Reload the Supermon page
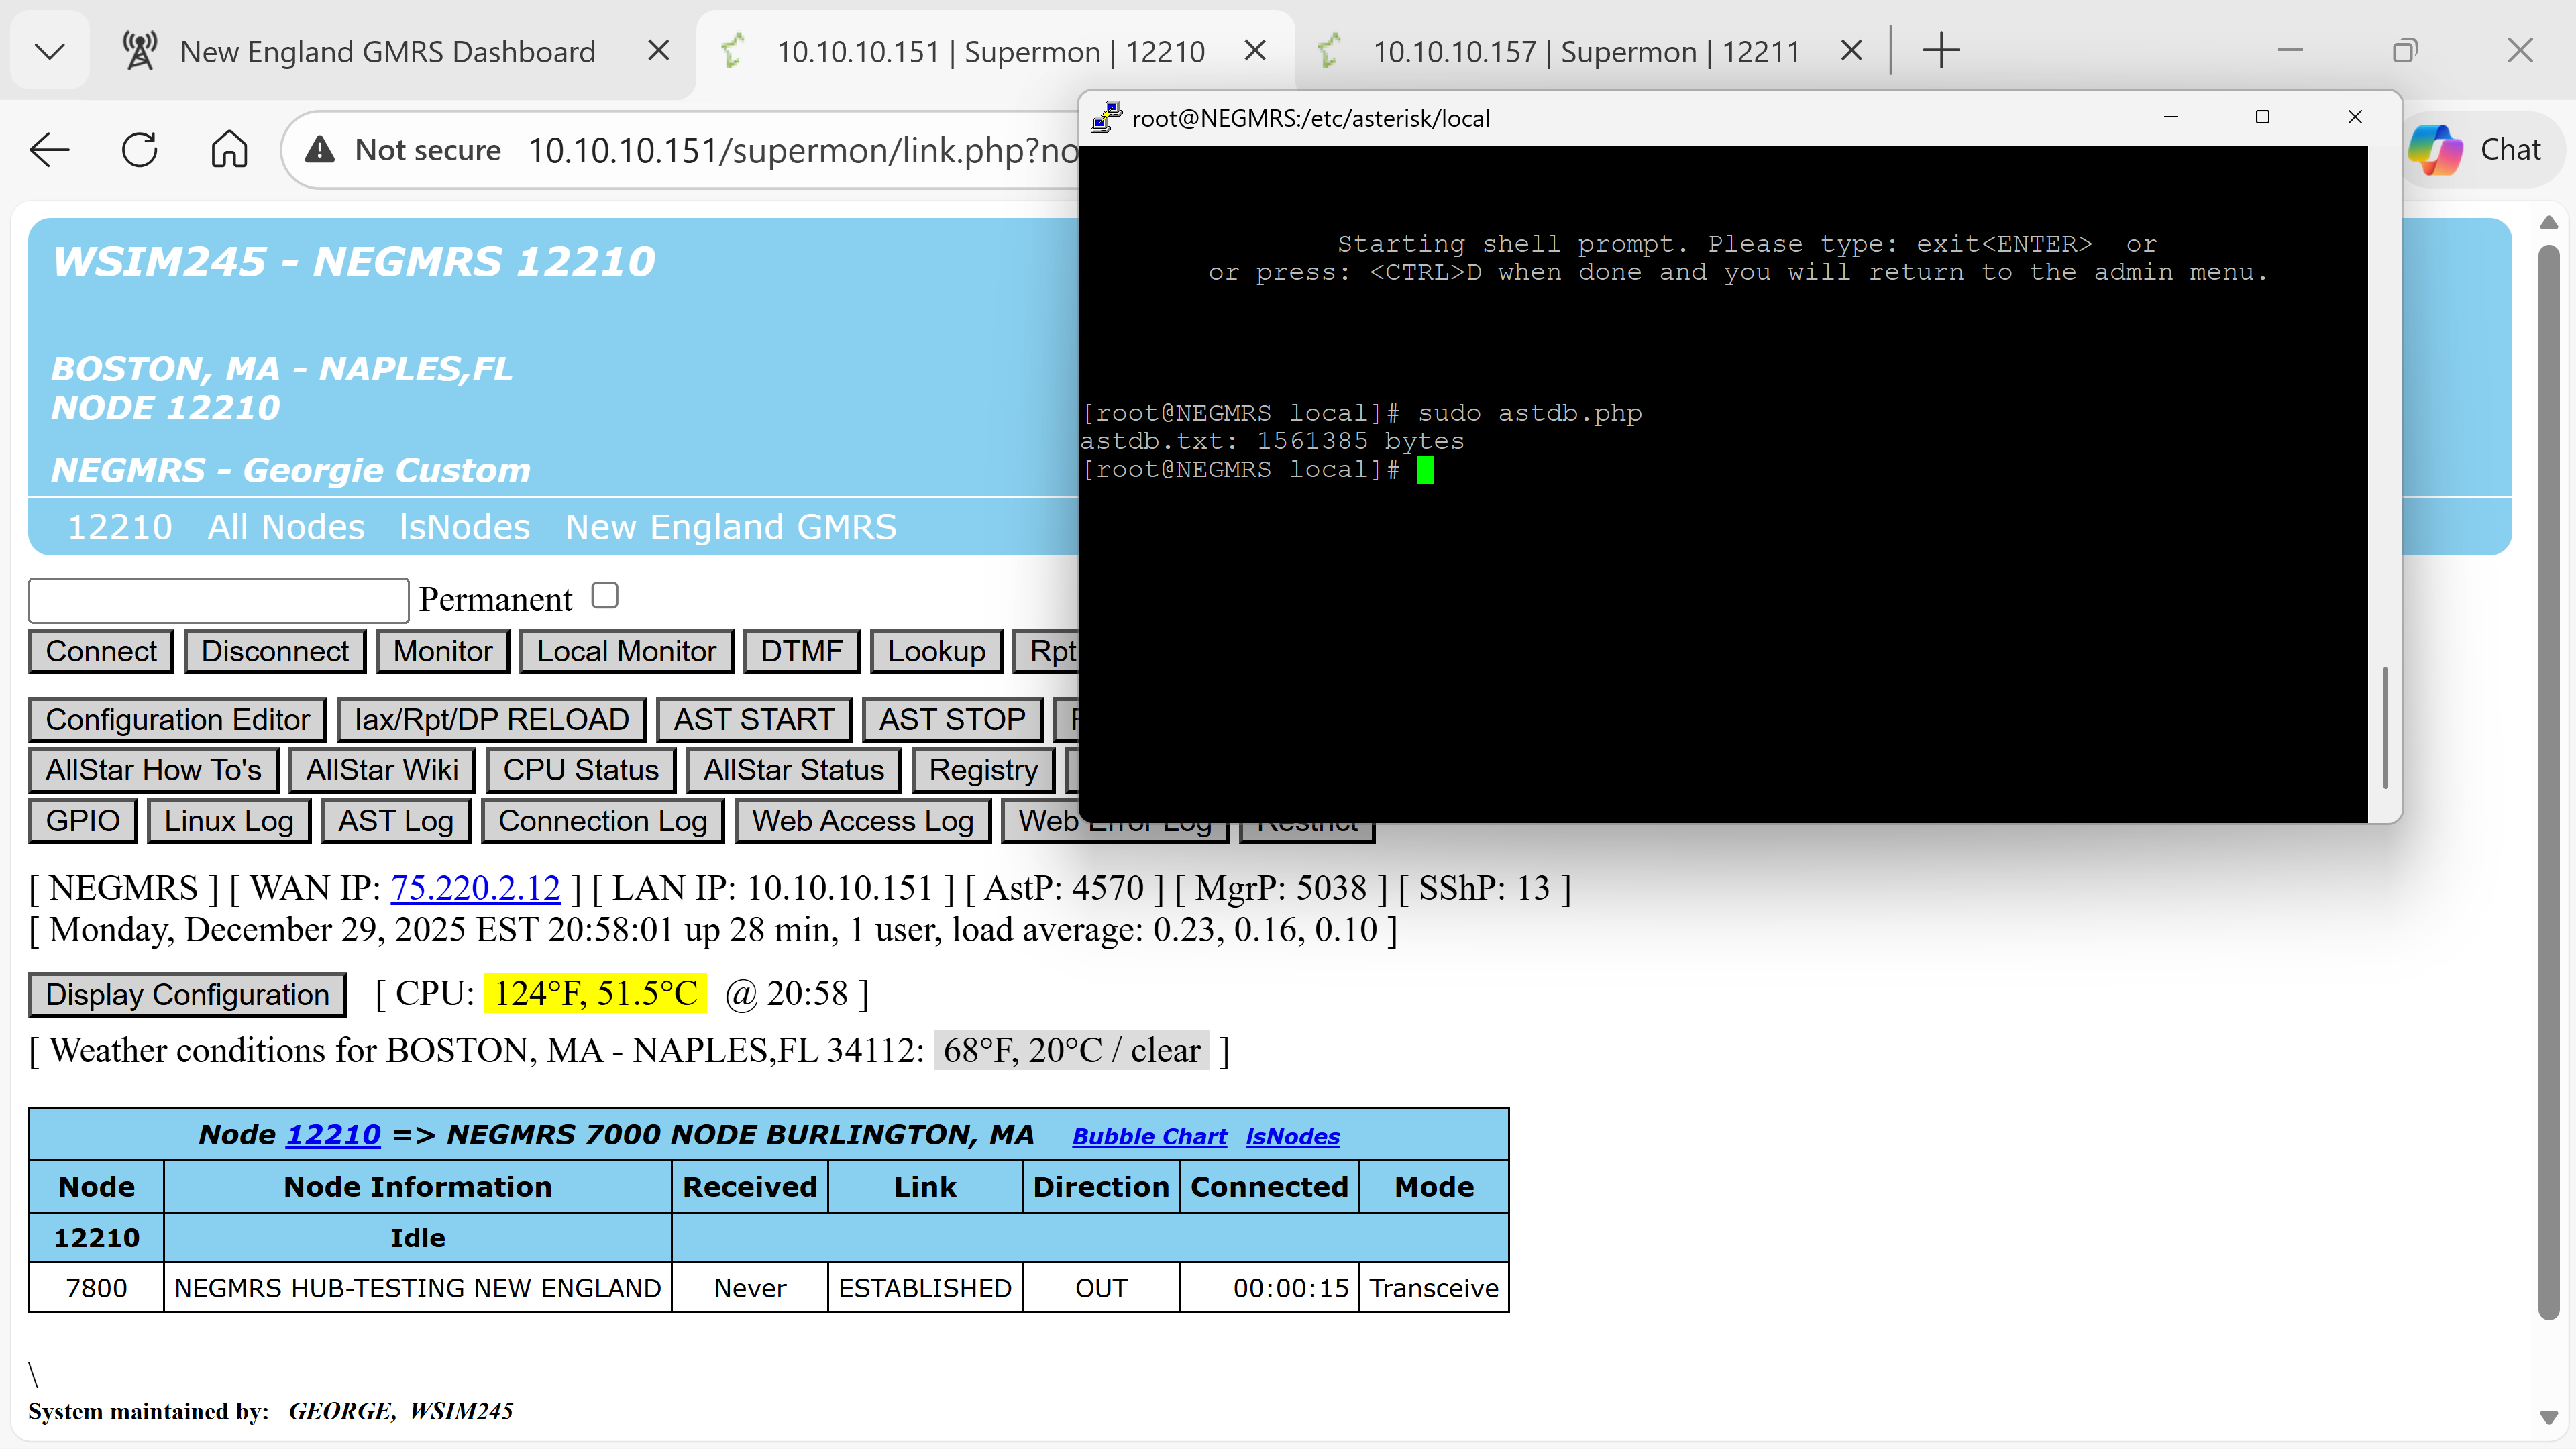2576x1449 pixels. point(139,150)
